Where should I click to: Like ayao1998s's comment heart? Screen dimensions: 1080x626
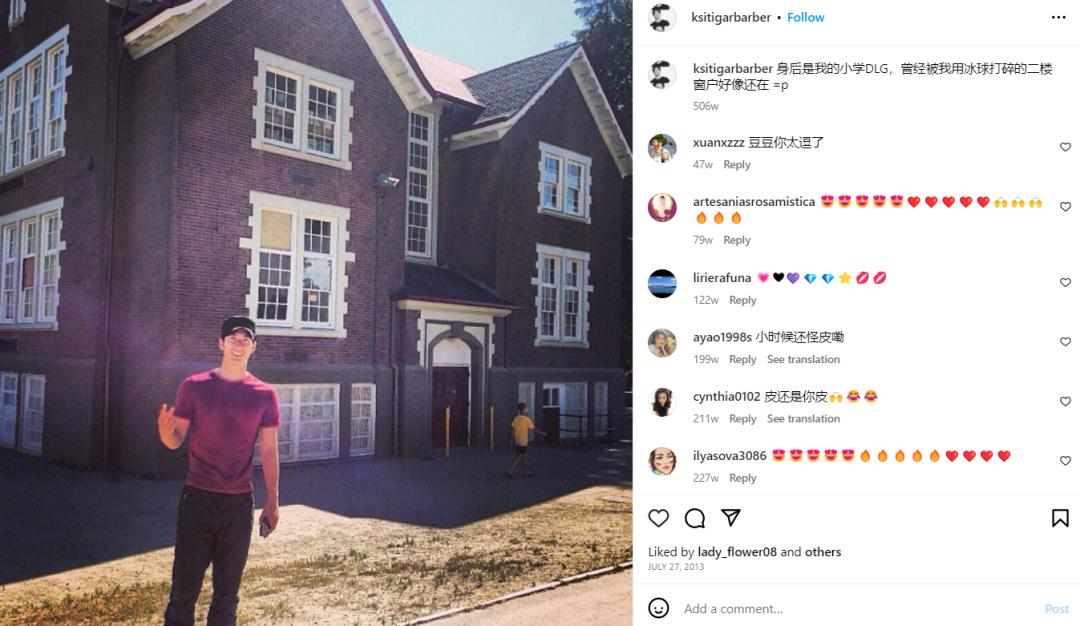1065,342
